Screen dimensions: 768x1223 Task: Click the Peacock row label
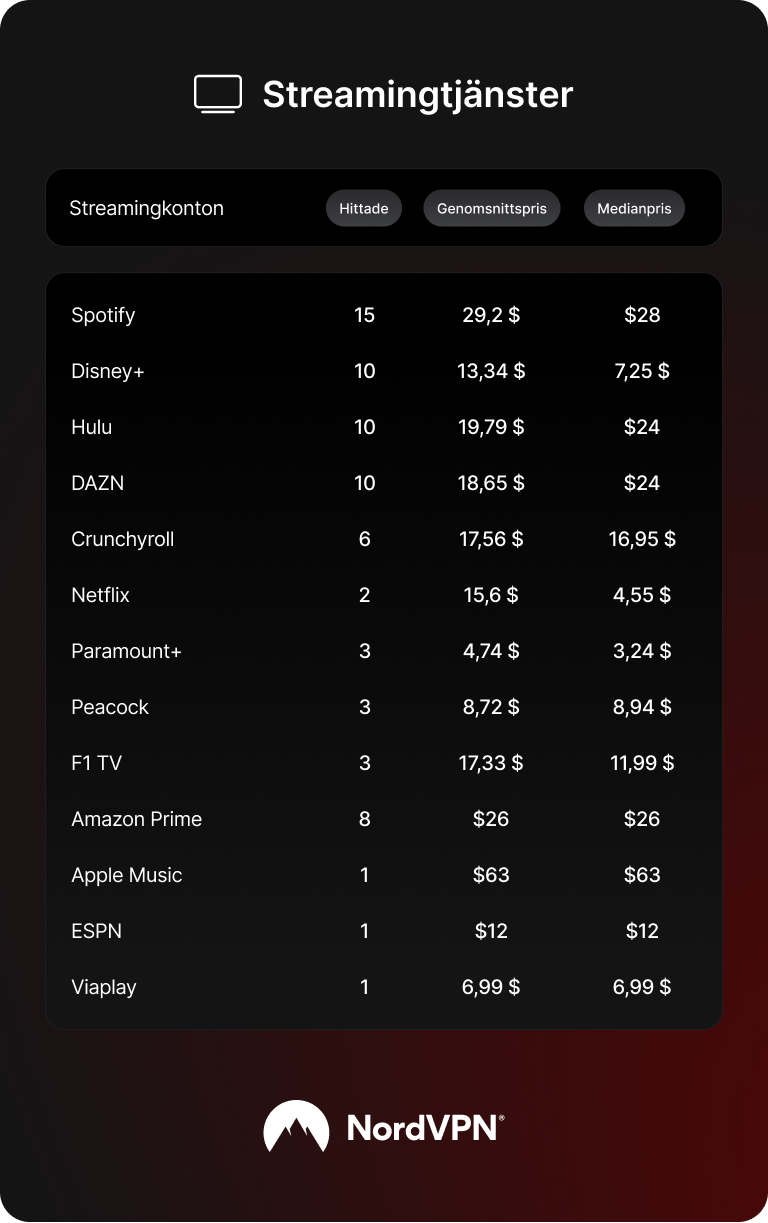tap(110, 707)
